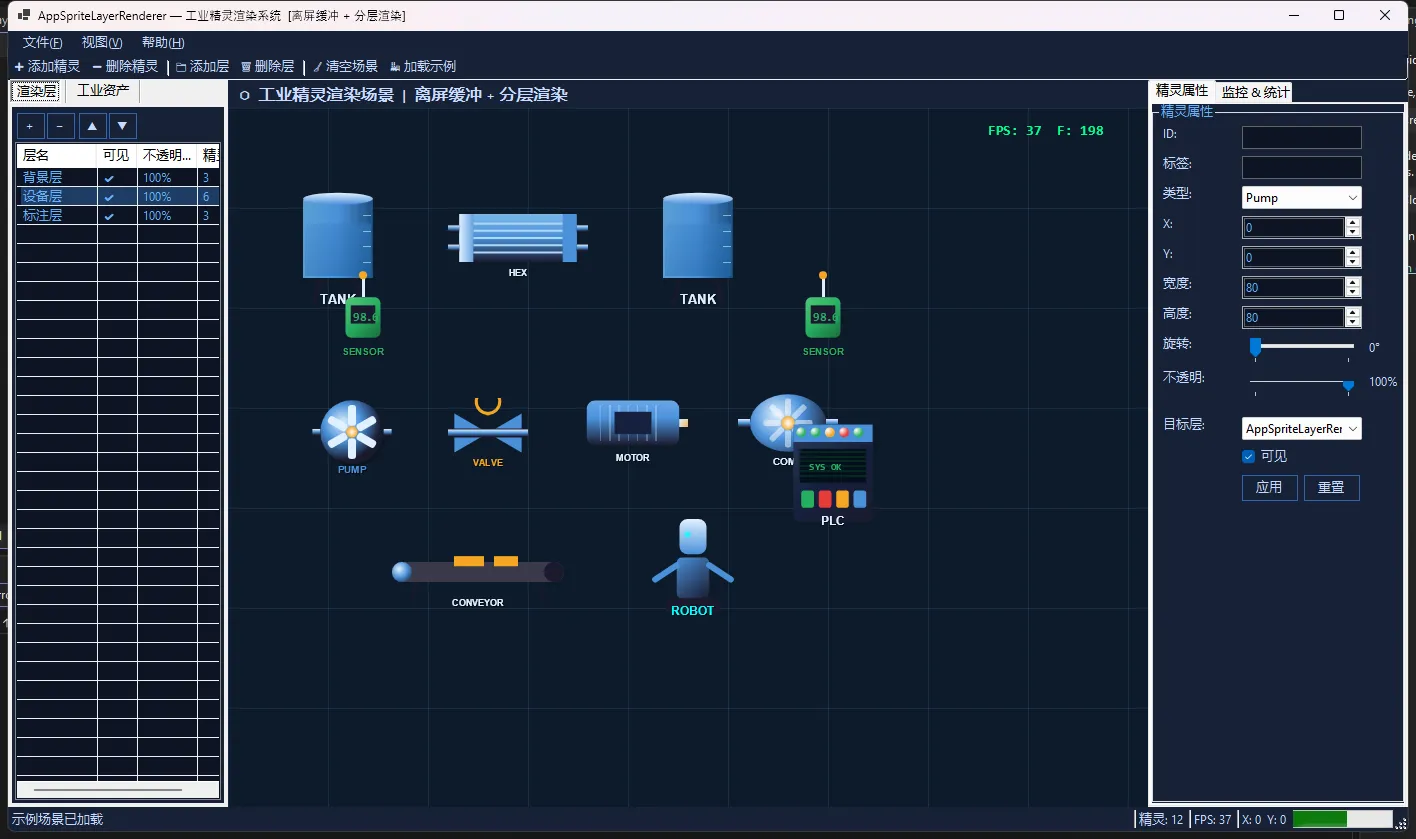The width and height of the screenshot is (1416, 839).
Task: Select the MOTOR sprite
Action: (x=632, y=422)
